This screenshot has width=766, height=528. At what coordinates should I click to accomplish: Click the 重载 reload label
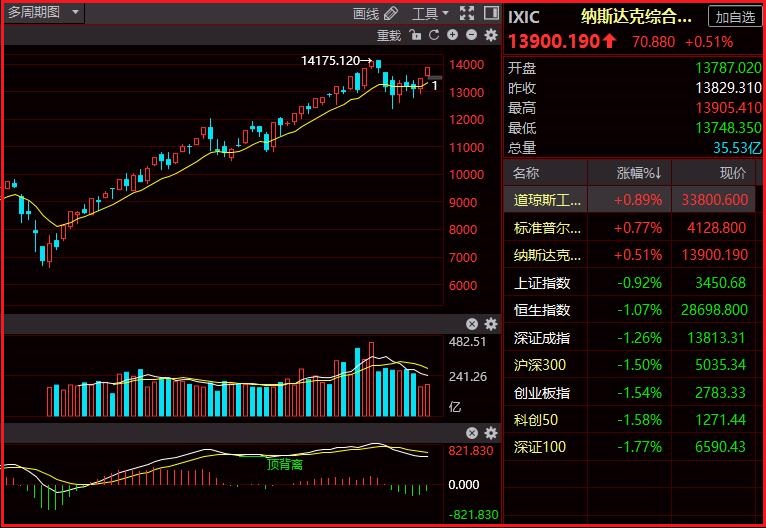[389, 35]
